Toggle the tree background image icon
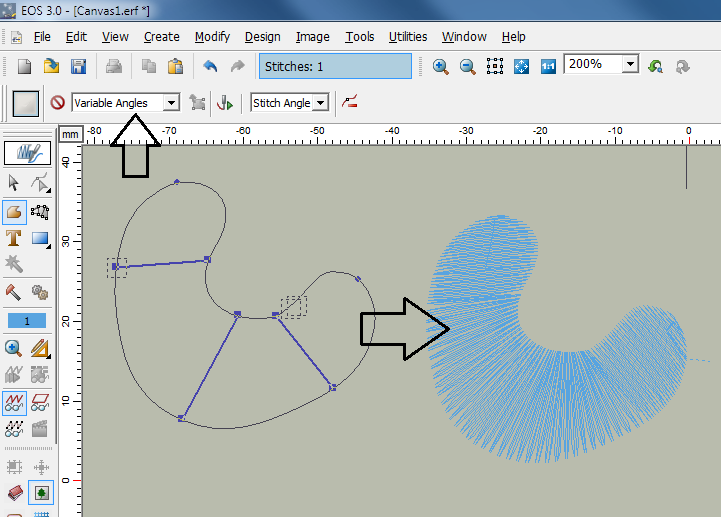 point(41,493)
